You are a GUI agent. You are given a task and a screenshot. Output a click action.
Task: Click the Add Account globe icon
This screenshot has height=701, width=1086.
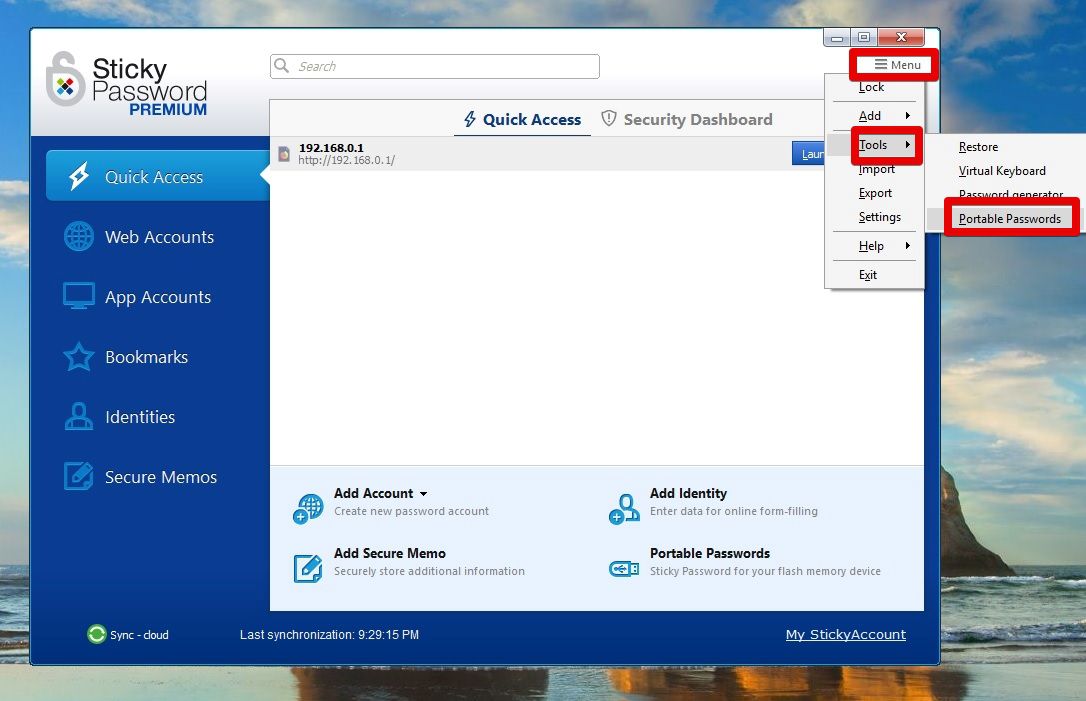coord(308,508)
